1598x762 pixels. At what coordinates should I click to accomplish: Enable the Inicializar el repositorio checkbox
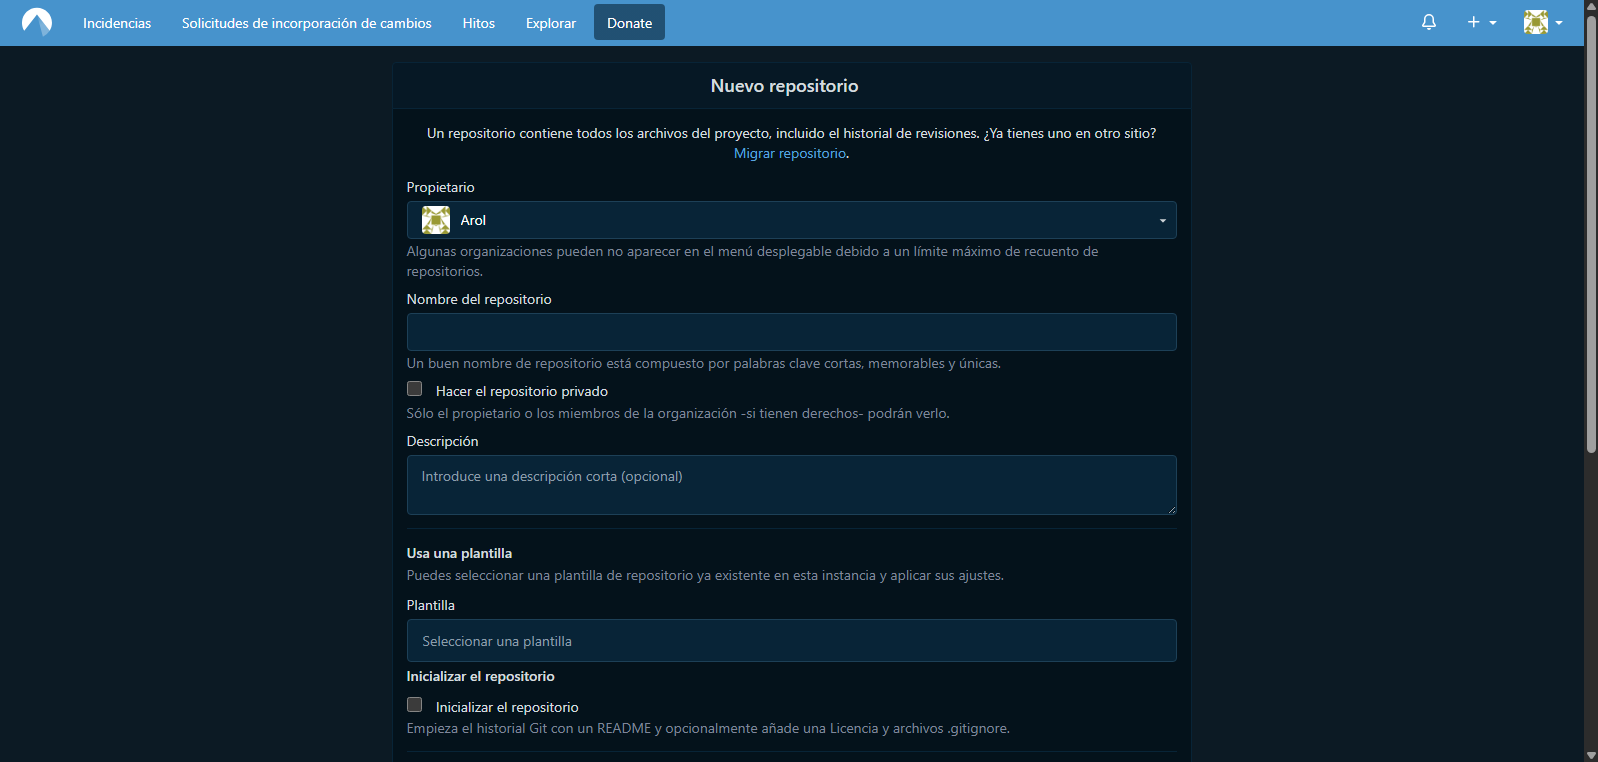414,705
